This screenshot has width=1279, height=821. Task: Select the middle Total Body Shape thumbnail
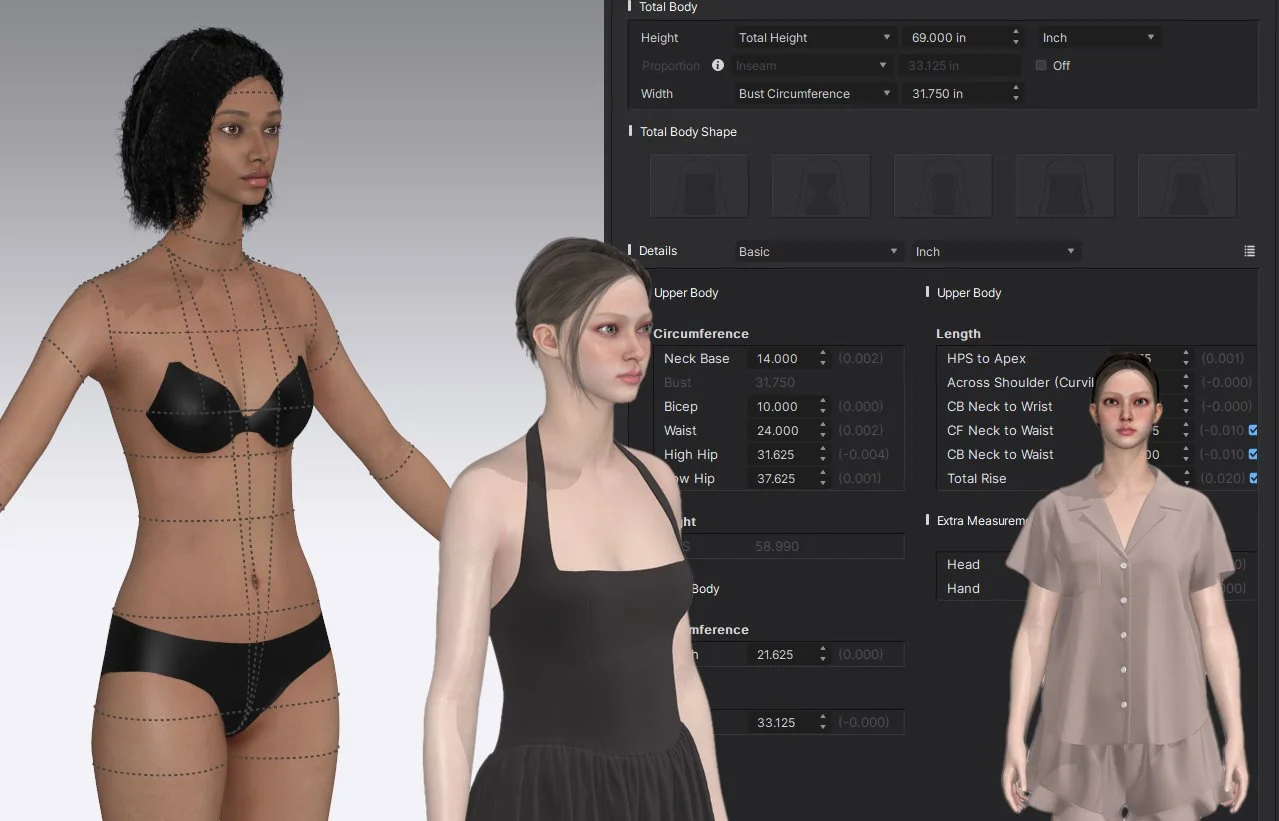pos(943,186)
